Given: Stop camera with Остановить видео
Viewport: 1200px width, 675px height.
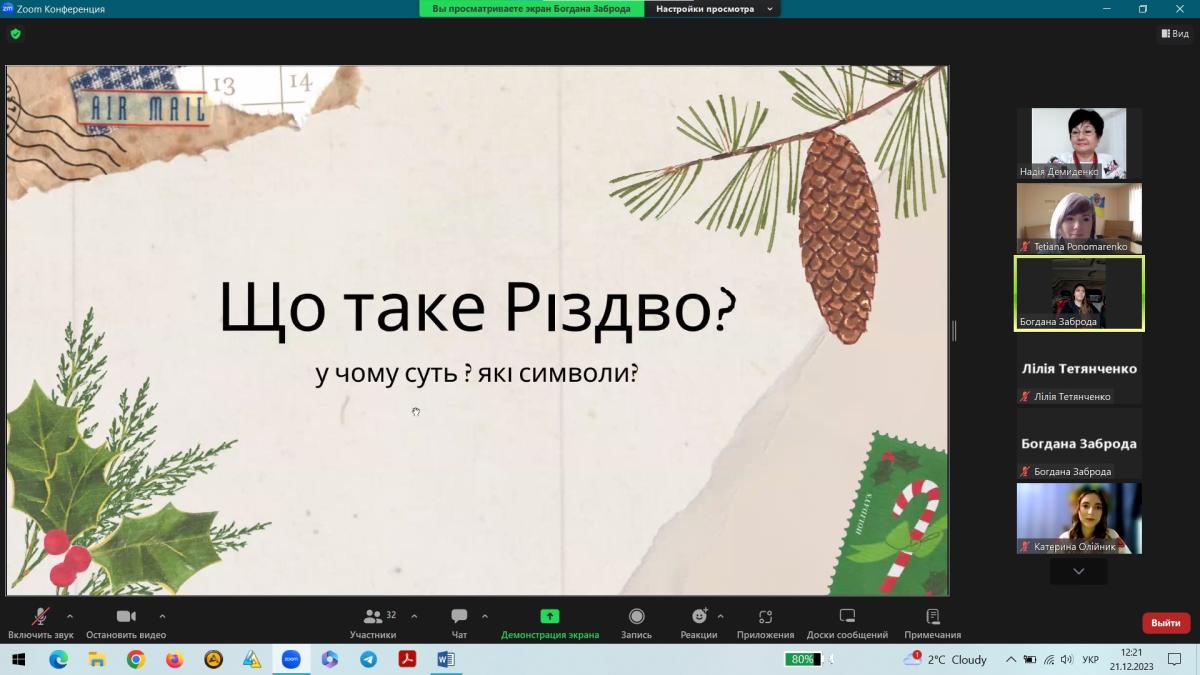Looking at the screenshot, I should tap(126, 622).
